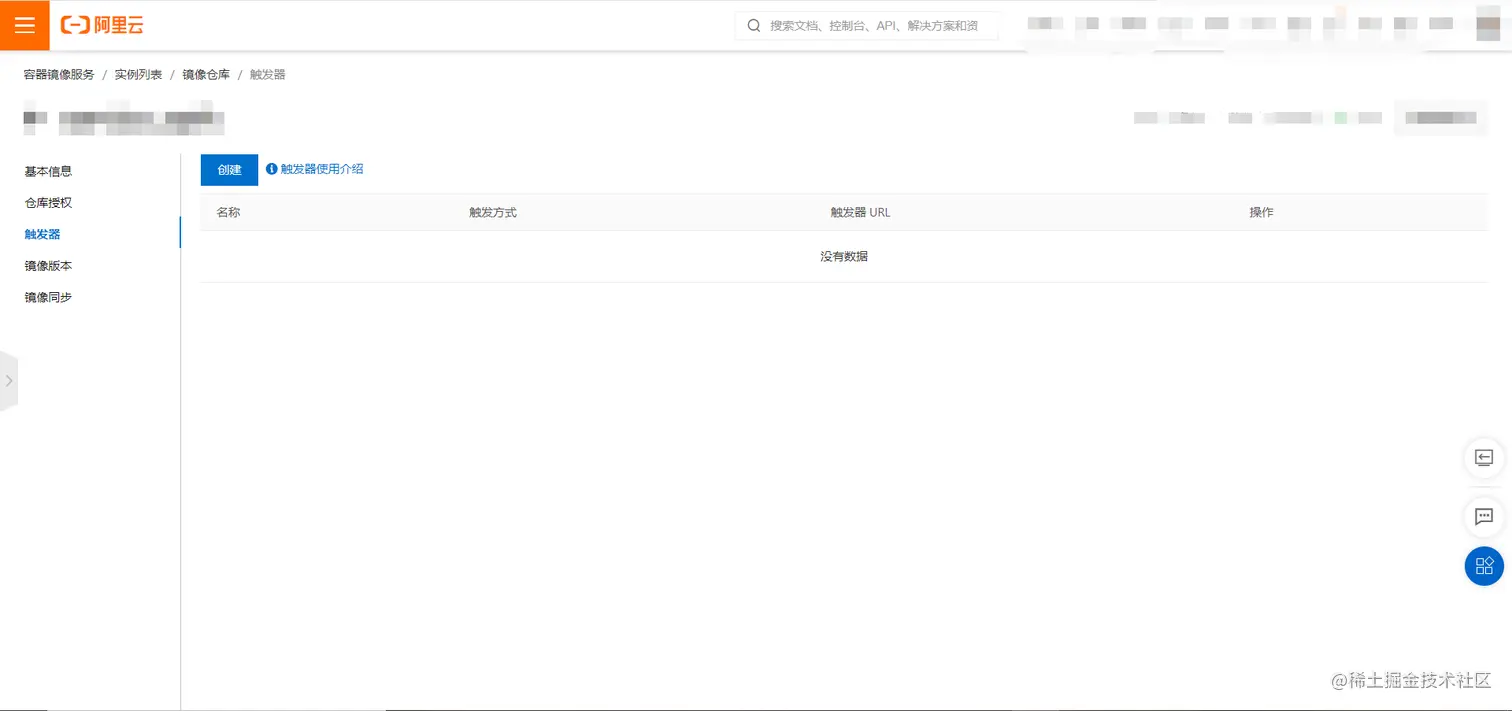Open 镜像版本 in the sidebar
Image resolution: width=1512 pixels, height=711 pixels.
tap(48, 266)
